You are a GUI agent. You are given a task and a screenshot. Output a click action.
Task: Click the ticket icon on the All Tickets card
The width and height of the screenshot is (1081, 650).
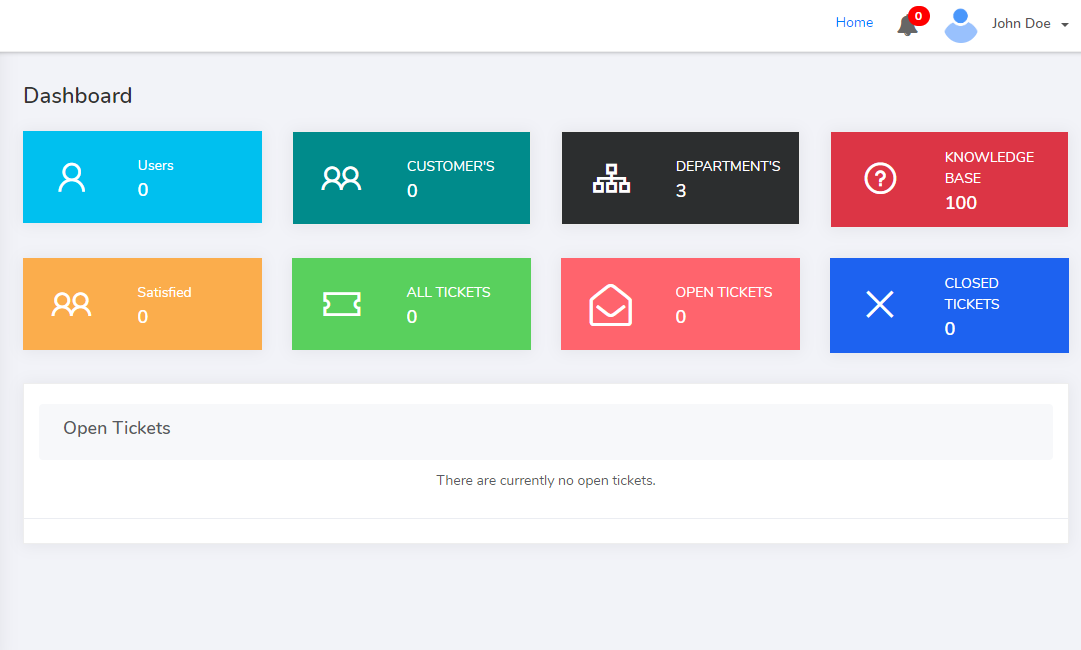point(341,304)
